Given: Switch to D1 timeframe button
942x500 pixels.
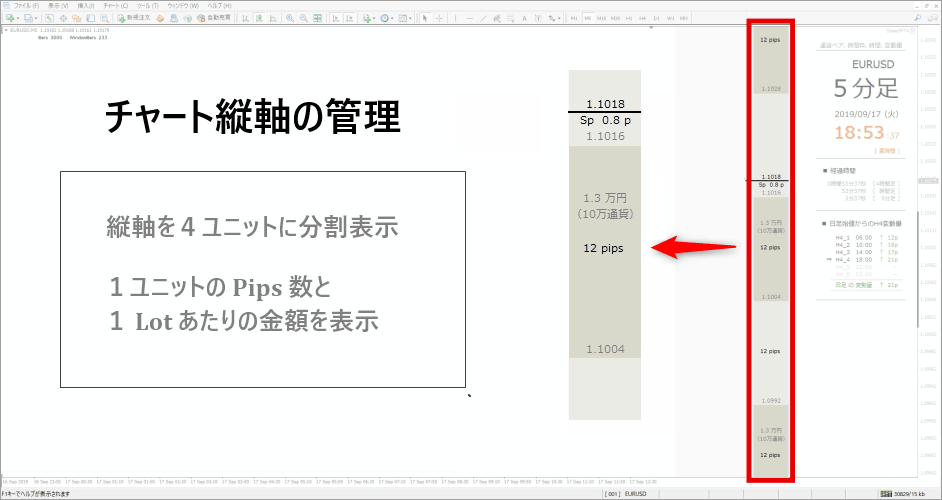Looking at the screenshot, I should [657, 18].
